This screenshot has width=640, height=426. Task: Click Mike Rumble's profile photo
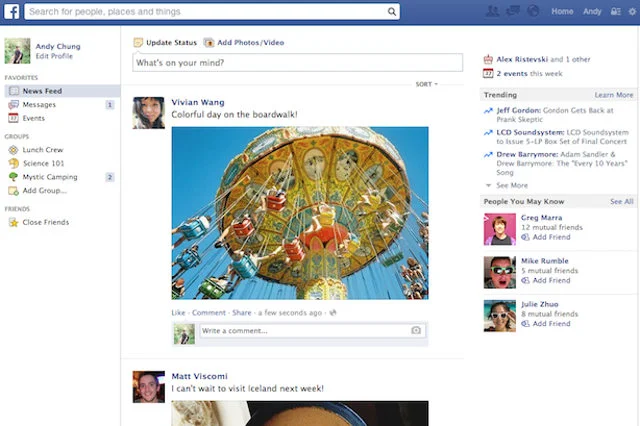click(500, 272)
